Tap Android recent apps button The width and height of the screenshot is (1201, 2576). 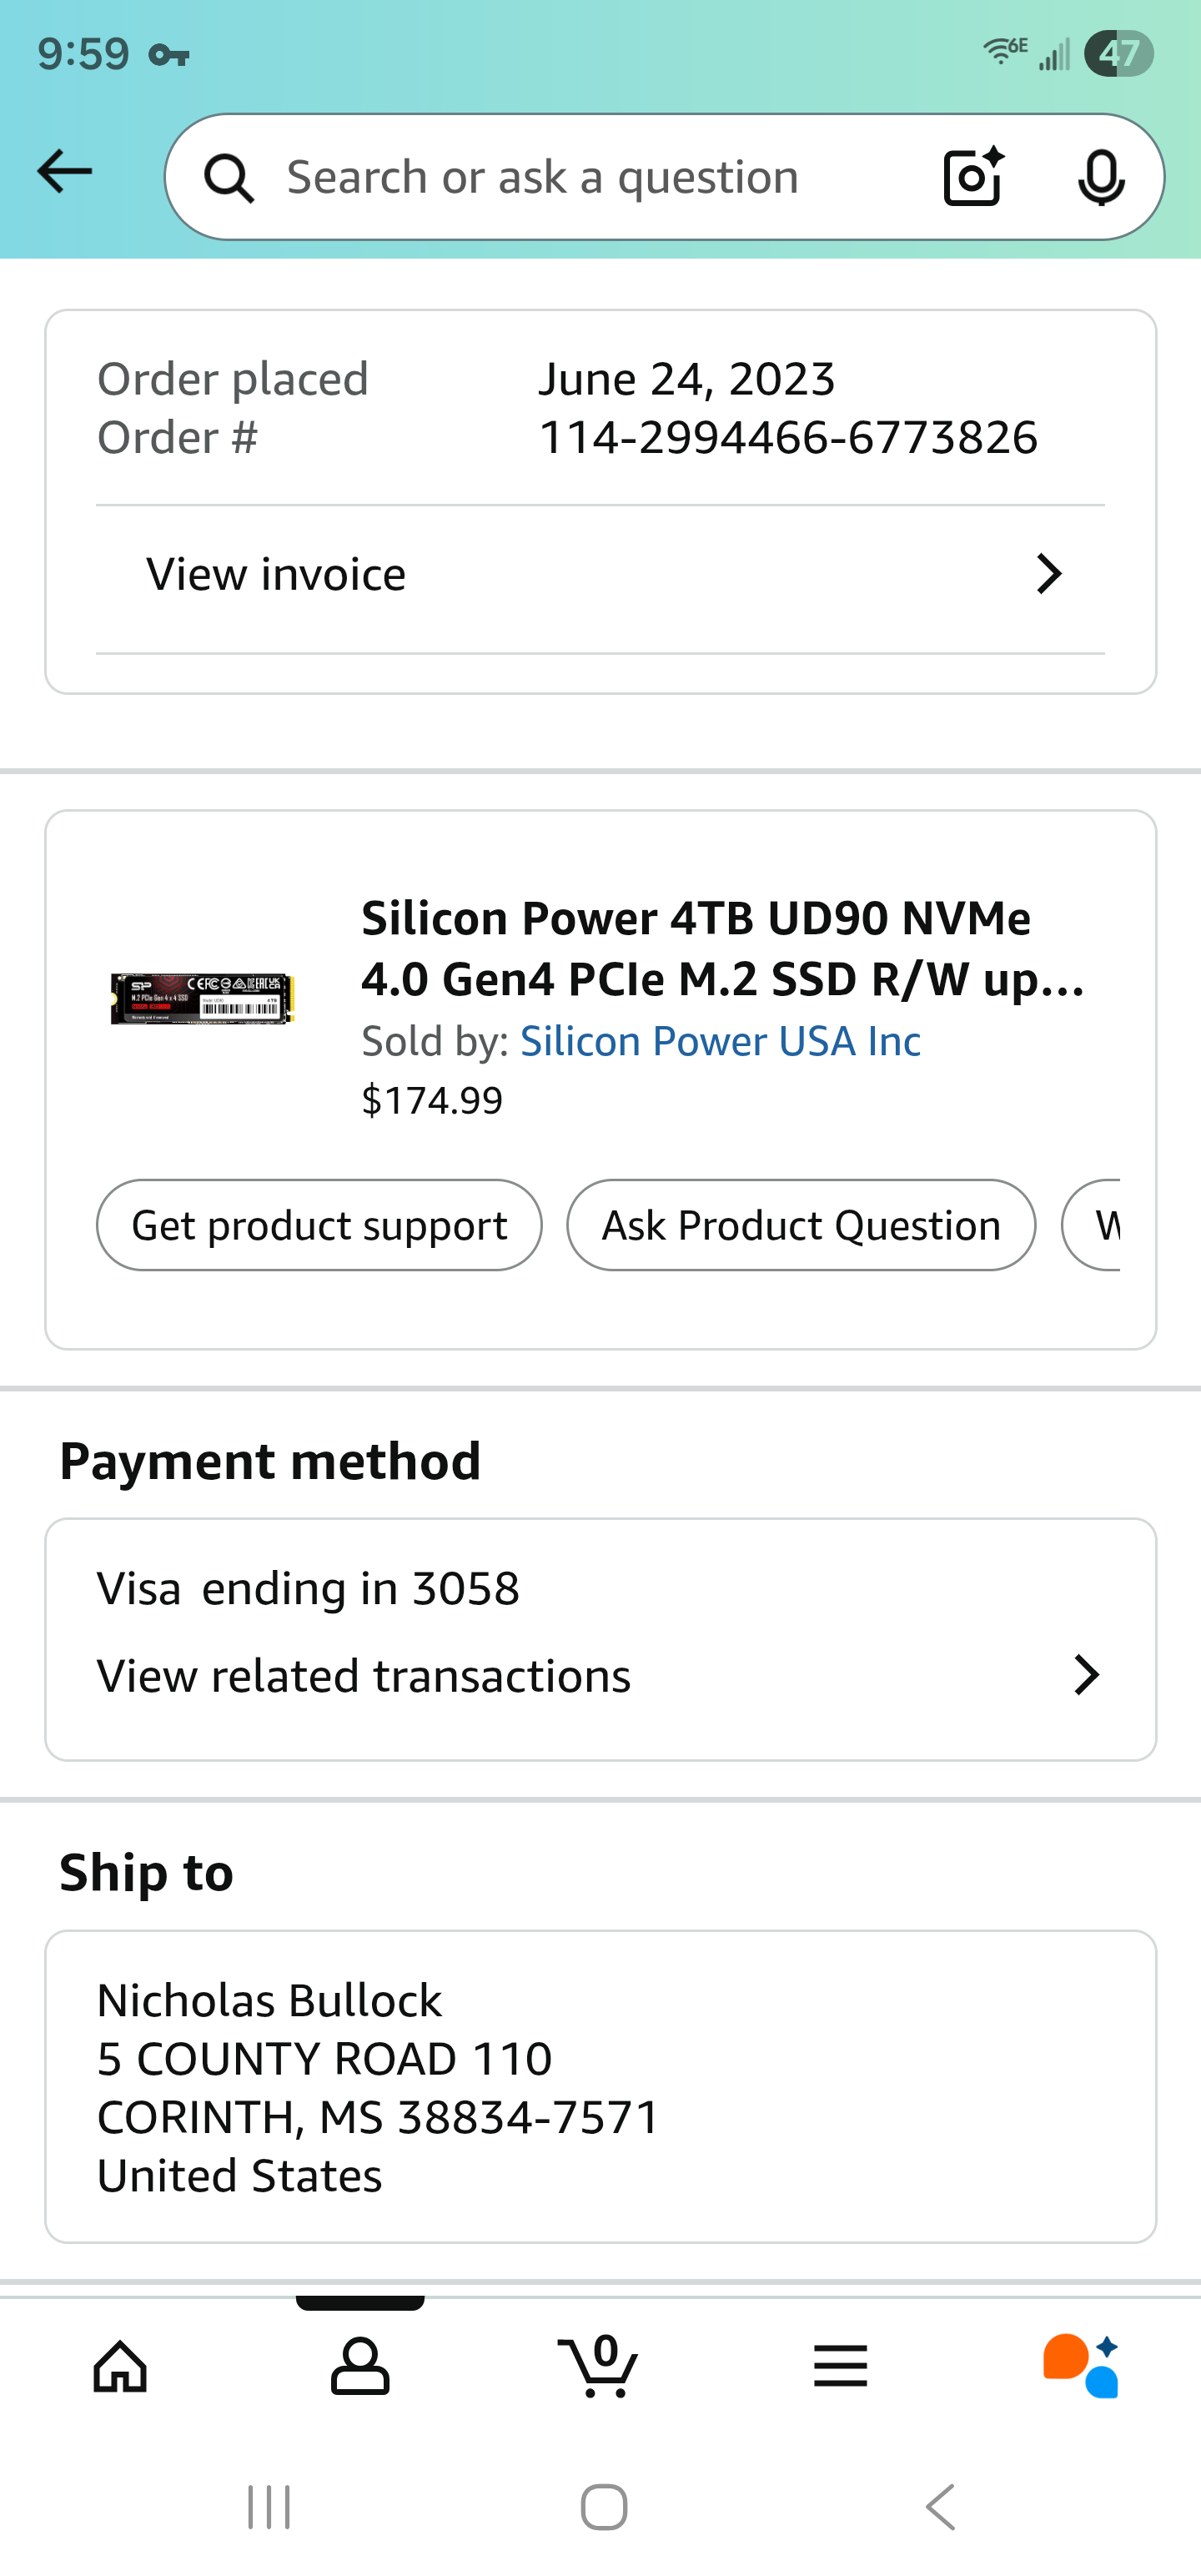coord(269,2507)
